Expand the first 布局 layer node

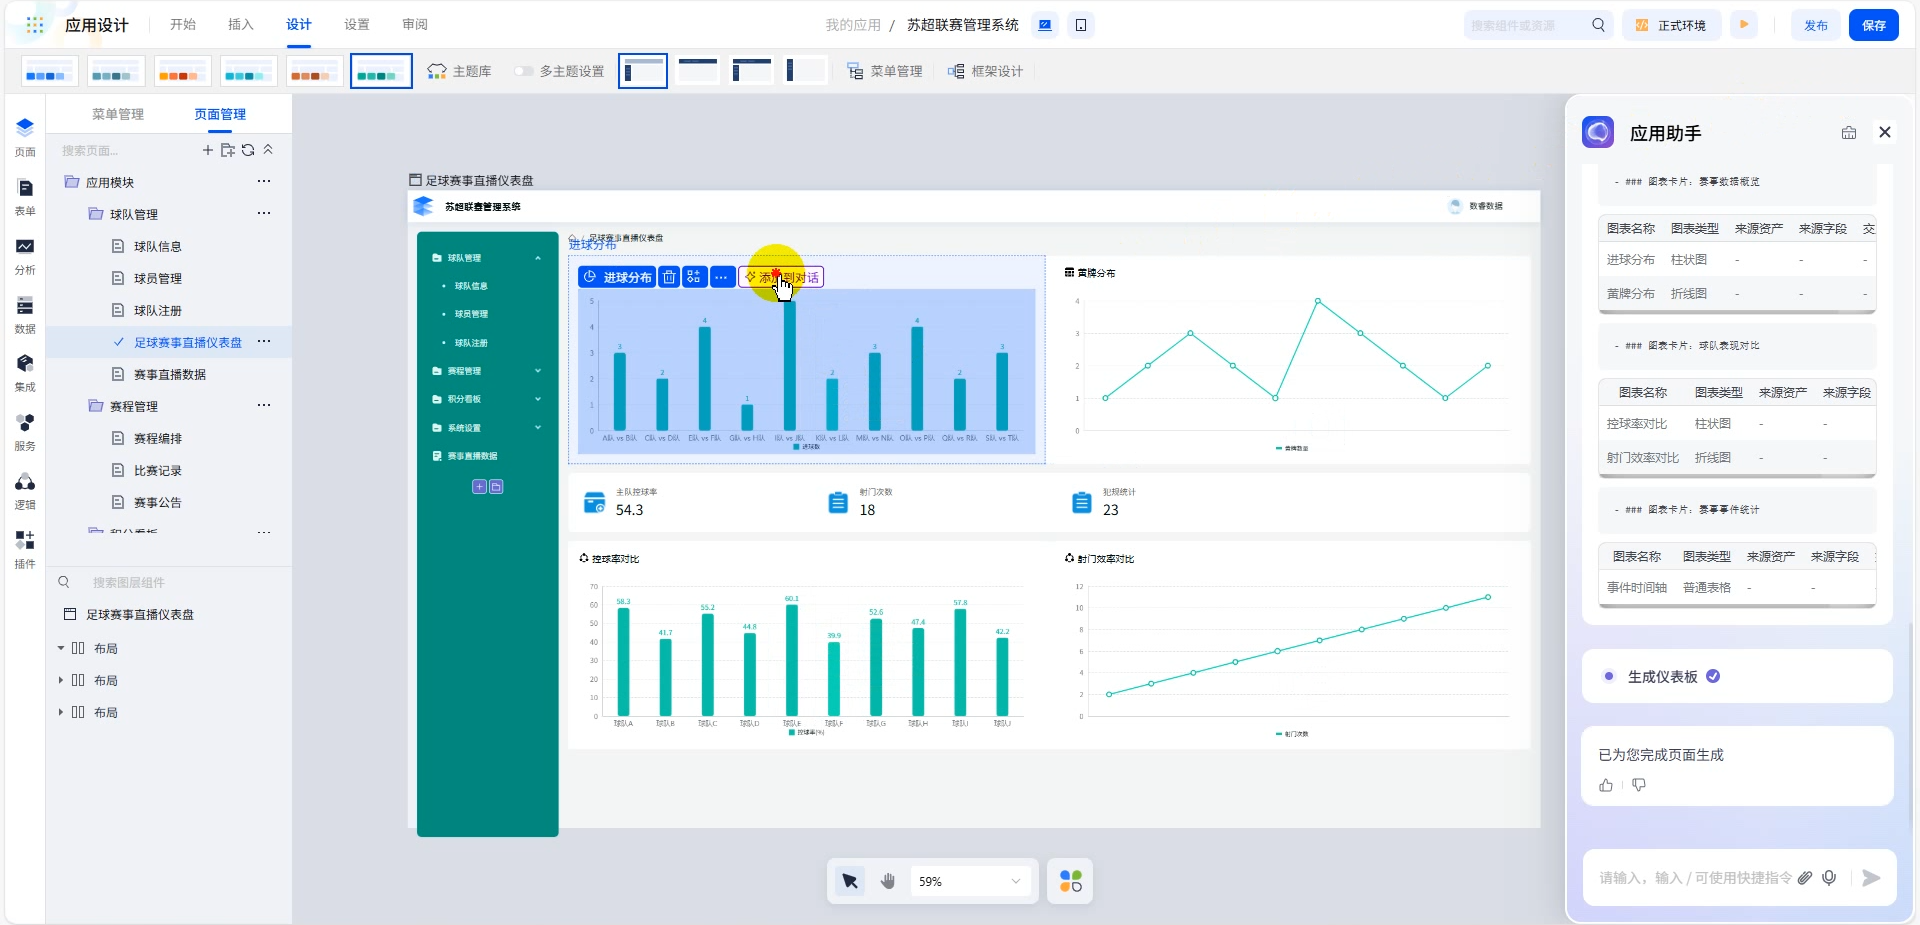coord(61,648)
